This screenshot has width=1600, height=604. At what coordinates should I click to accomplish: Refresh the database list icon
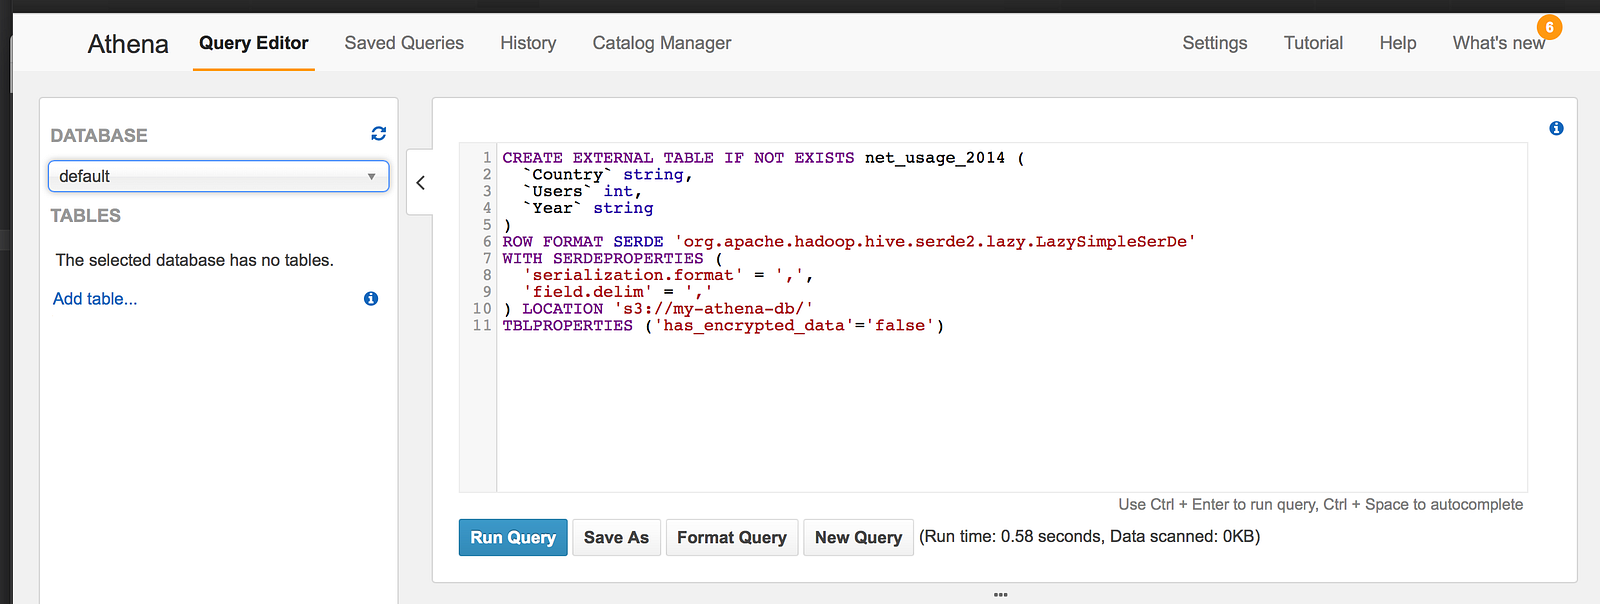pyautogui.click(x=379, y=134)
